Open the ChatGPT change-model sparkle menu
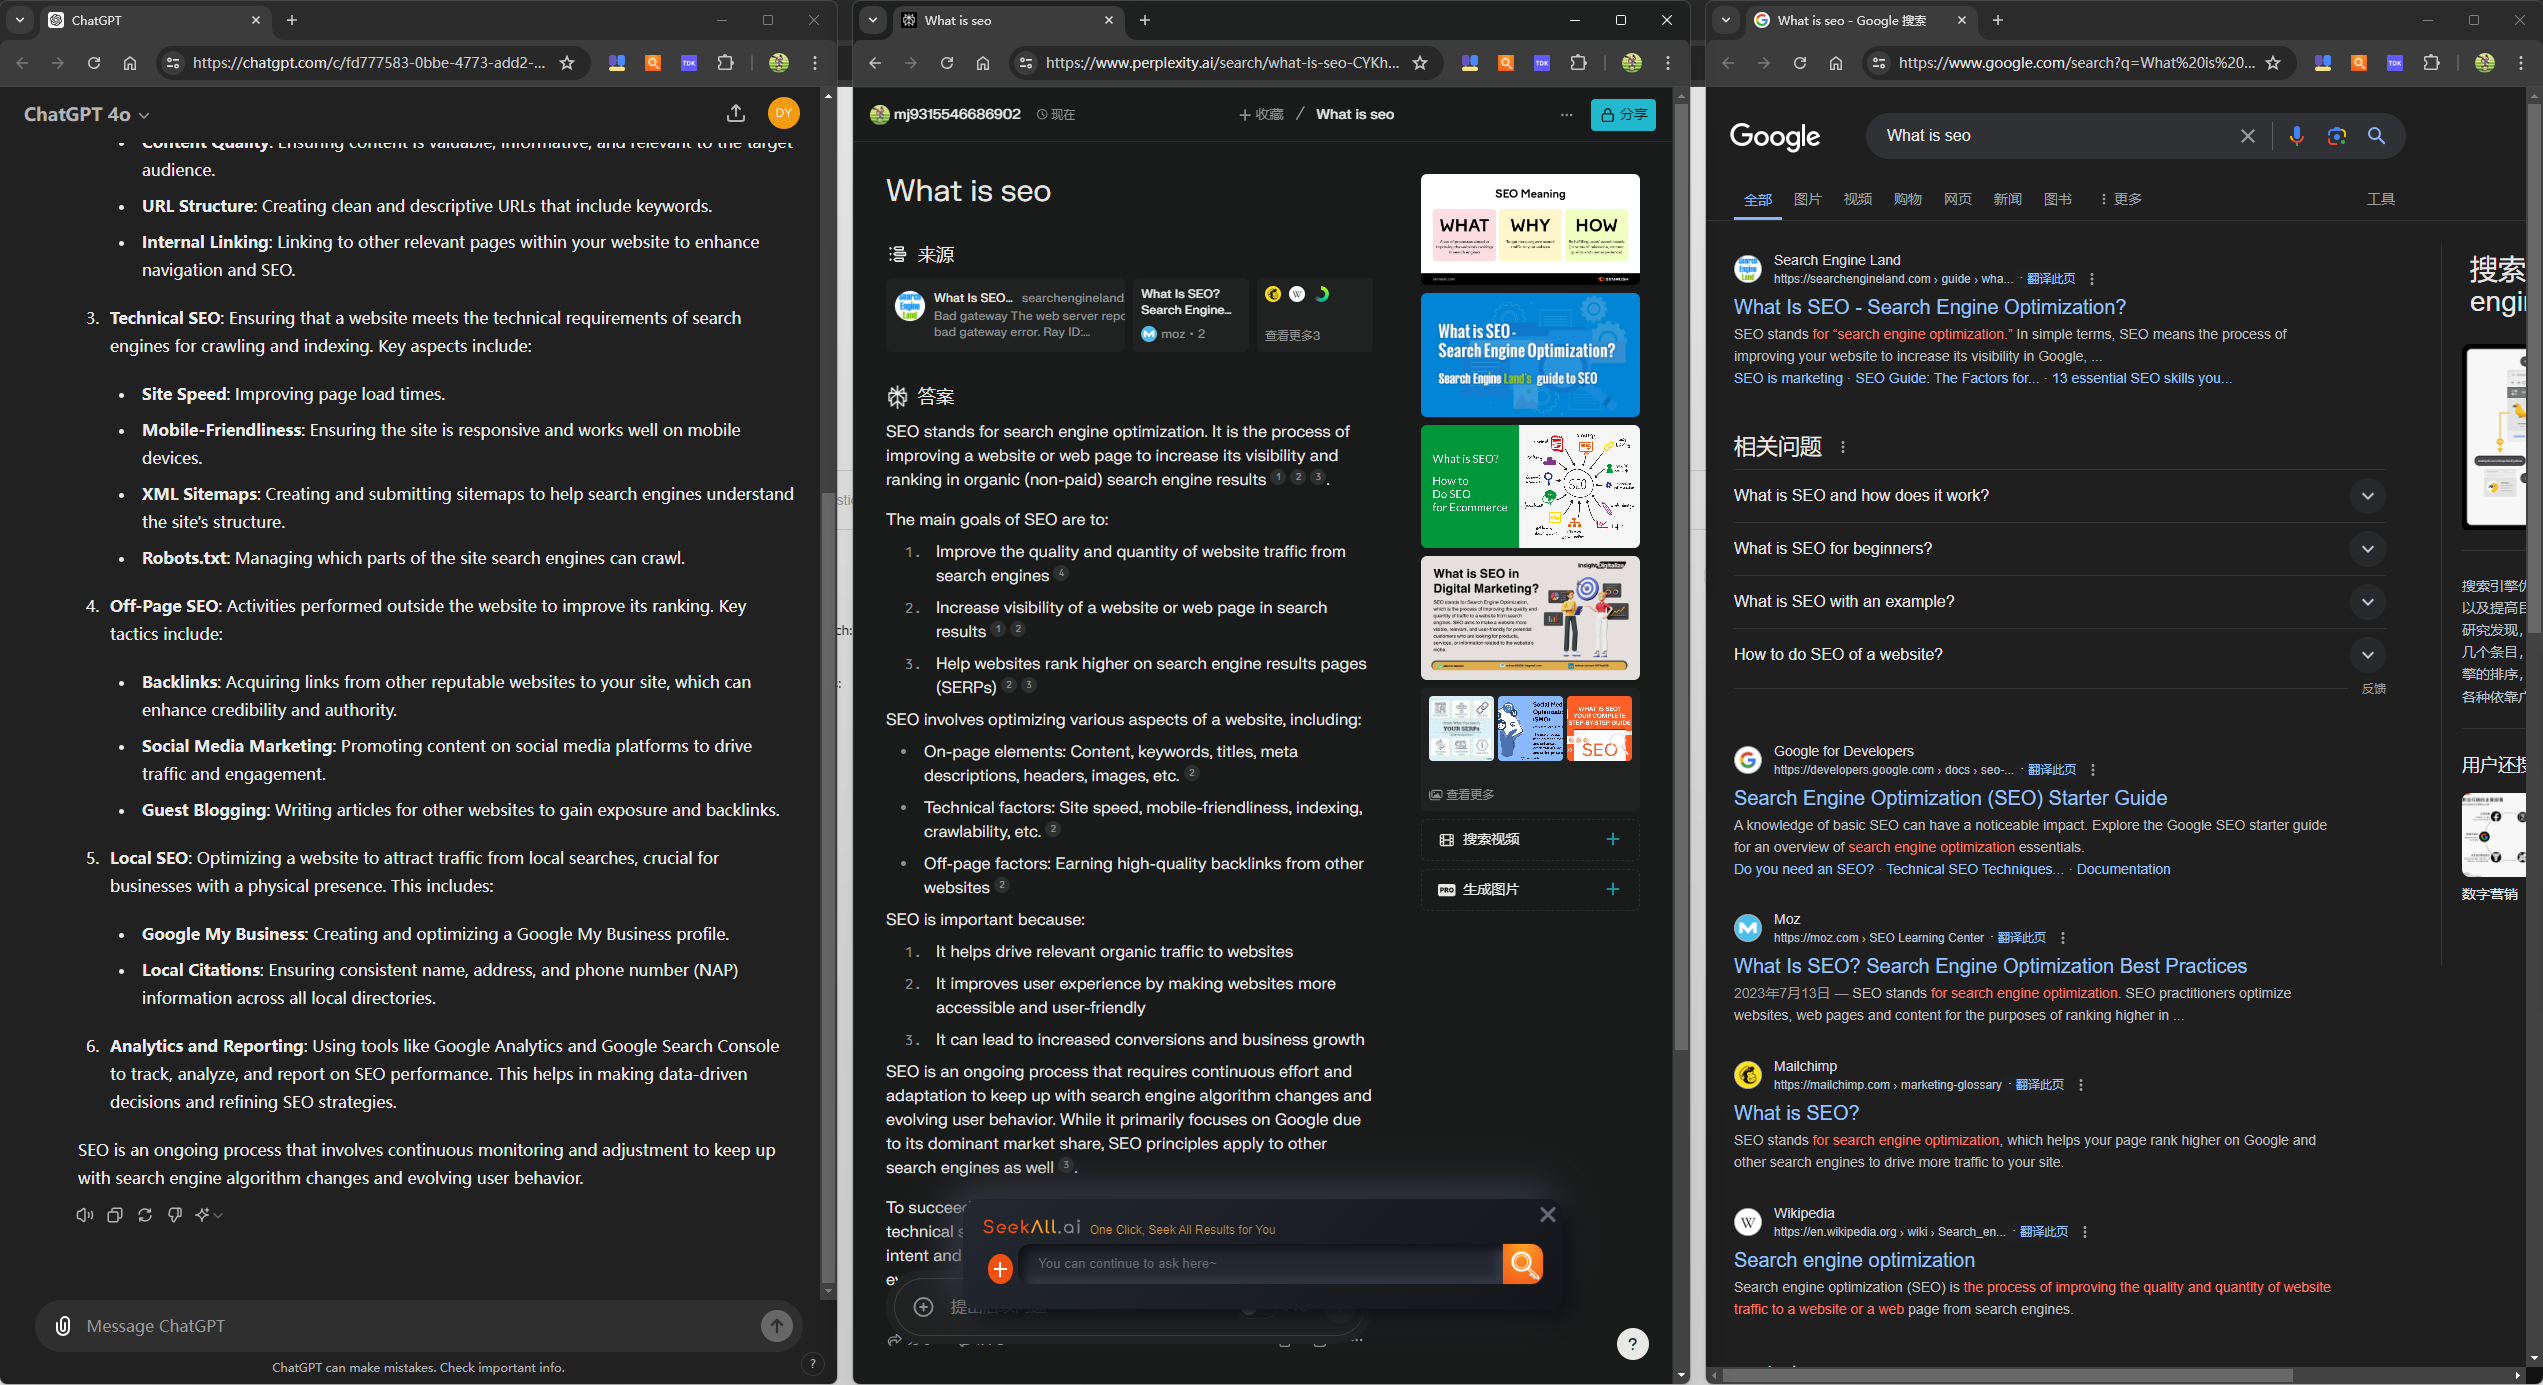 pos(209,1215)
